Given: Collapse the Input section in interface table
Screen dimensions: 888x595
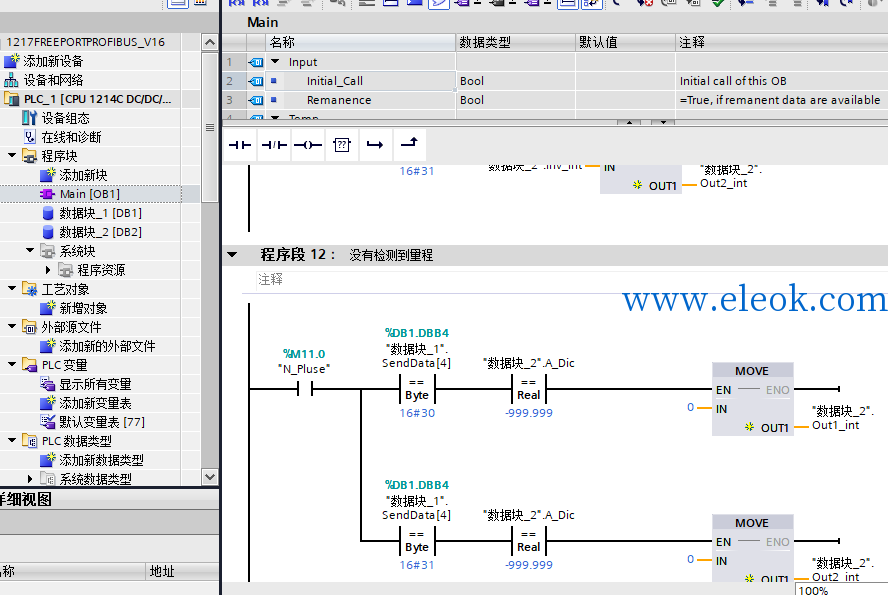Looking at the screenshot, I should click(275, 61).
